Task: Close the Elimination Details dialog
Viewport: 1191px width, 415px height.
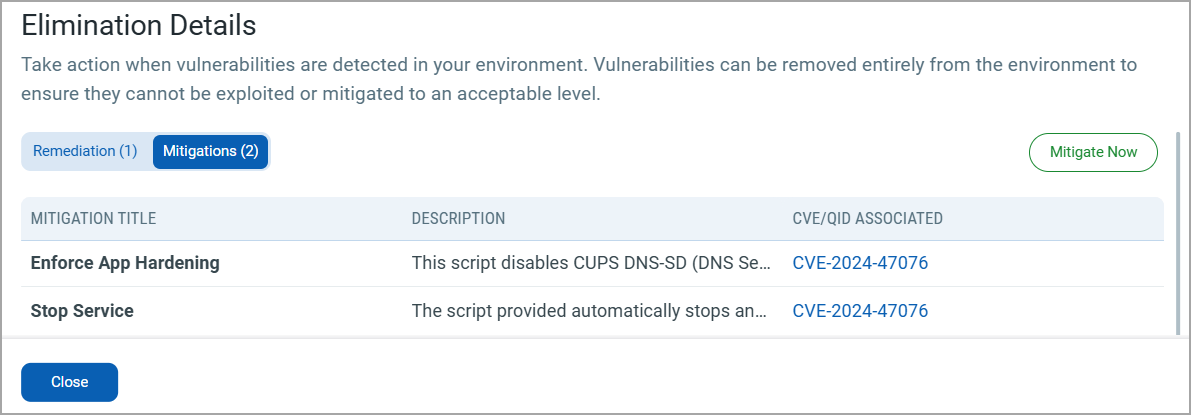Action: click(70, 382)
